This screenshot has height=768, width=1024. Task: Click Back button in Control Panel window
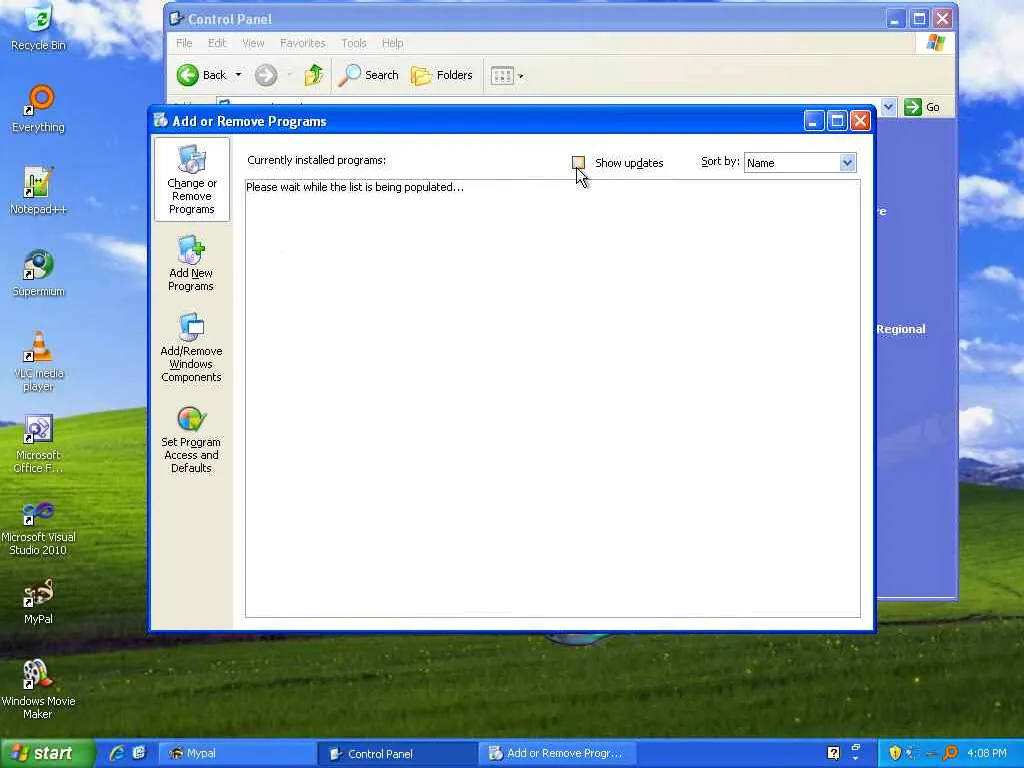pos(202,75)
